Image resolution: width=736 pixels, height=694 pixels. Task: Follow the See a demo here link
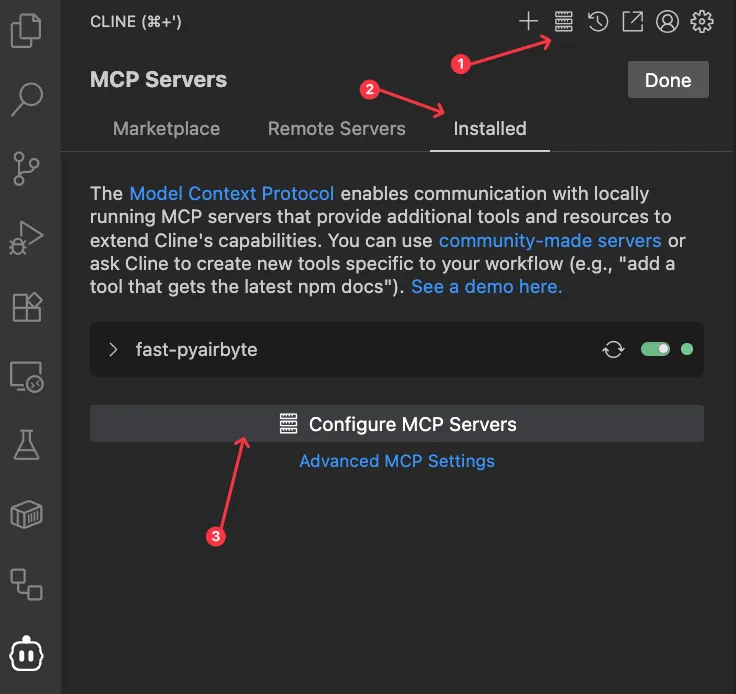[486, 287]
